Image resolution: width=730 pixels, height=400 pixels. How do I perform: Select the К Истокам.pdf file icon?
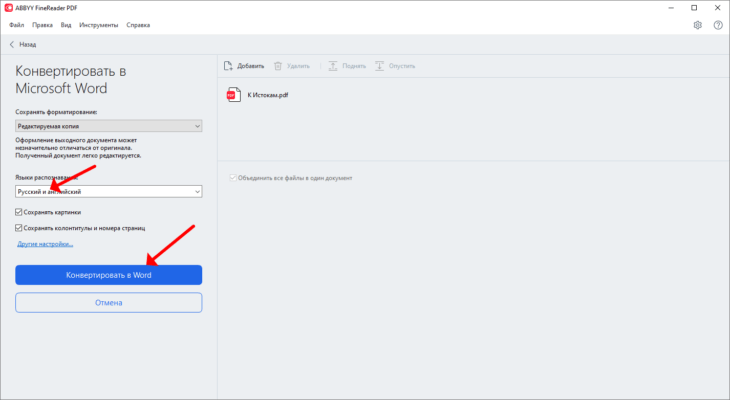coord(234,95)
